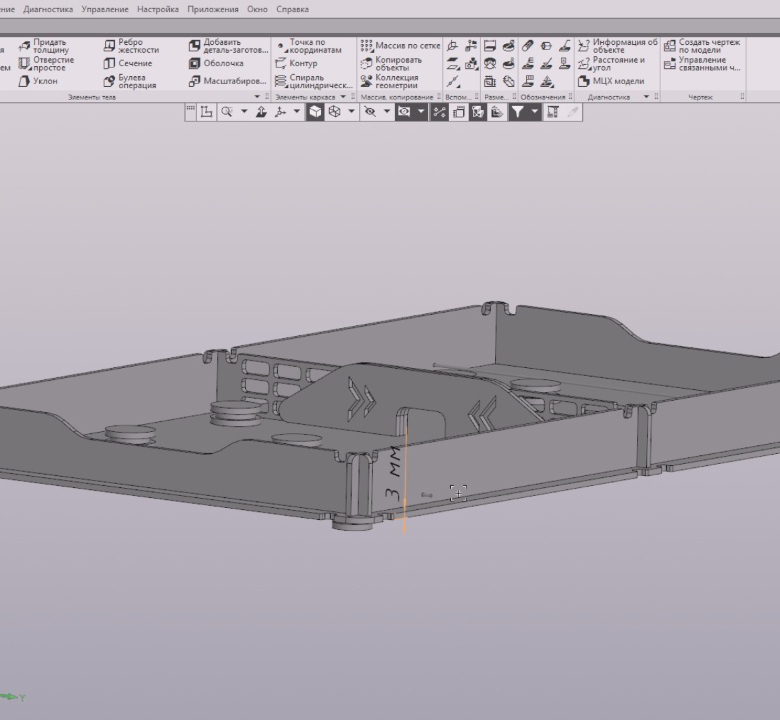
Task: Toggle the hide objects eye icon
Action: pyautogui.click(x=370, y=112)
